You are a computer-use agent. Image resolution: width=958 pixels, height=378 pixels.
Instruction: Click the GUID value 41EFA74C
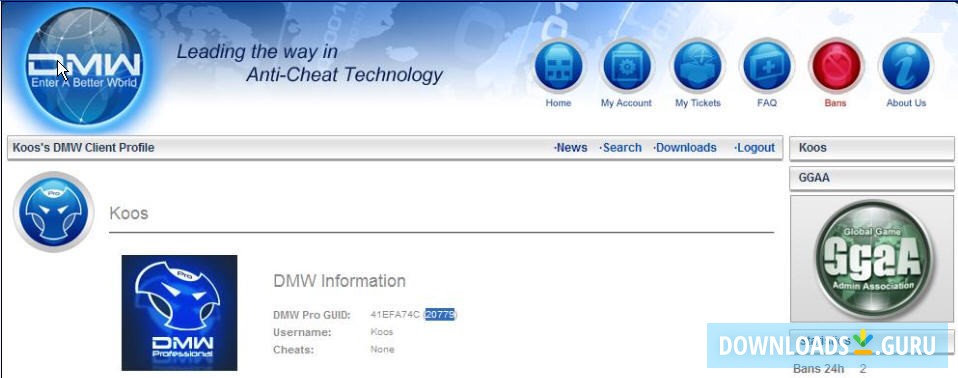395,314
